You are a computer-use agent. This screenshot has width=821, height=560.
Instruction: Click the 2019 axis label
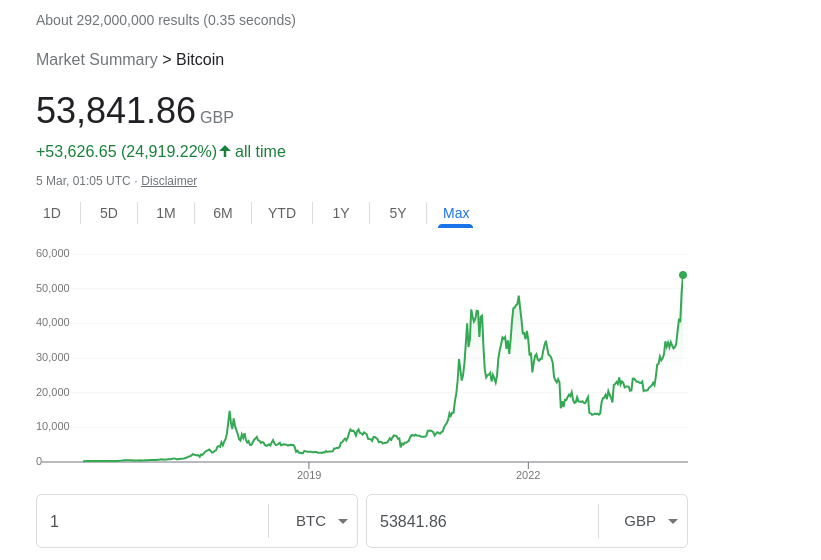(x=309, y=475)
